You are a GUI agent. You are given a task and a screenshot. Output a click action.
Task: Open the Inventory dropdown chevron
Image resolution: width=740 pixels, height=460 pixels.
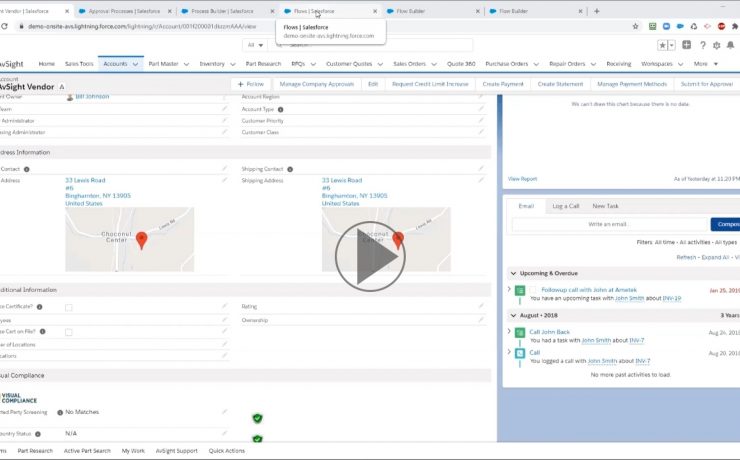pos(233,64)
